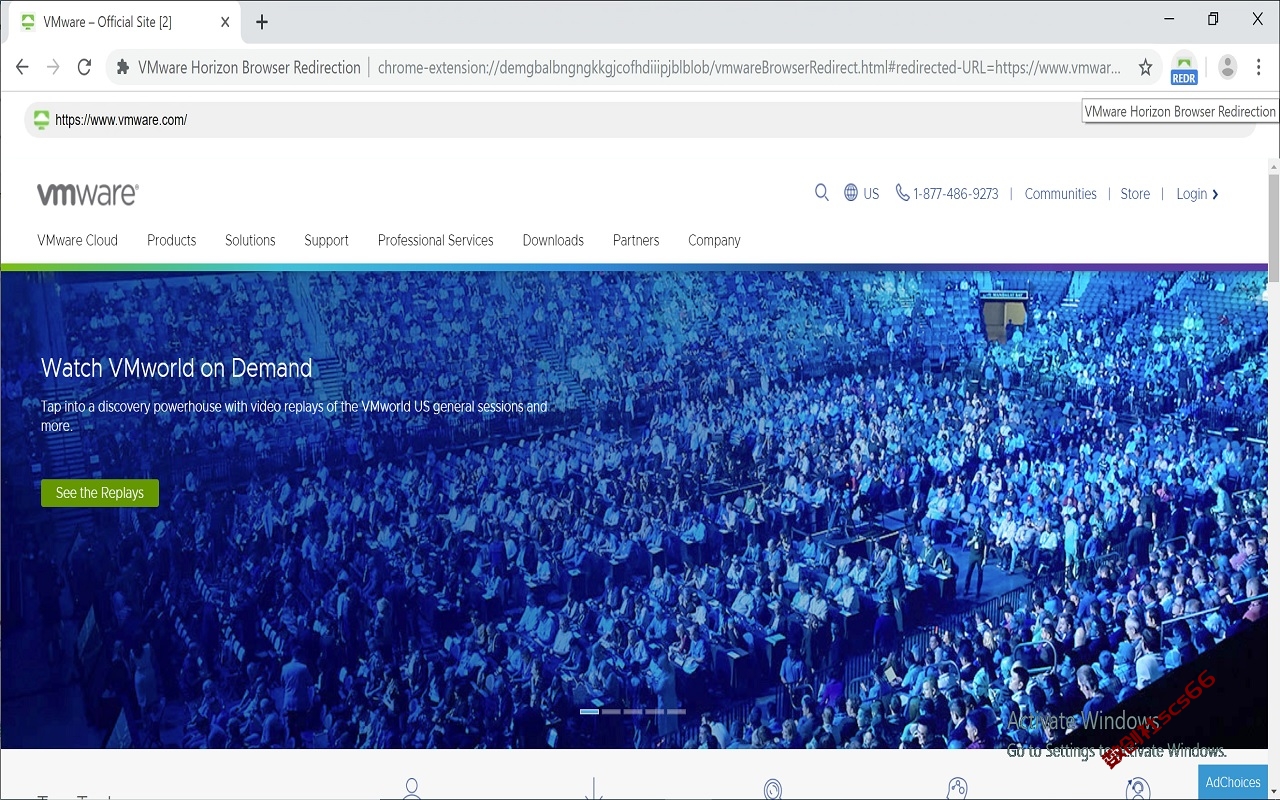Click the extension puzzle icon in address bar

point(123,67)
